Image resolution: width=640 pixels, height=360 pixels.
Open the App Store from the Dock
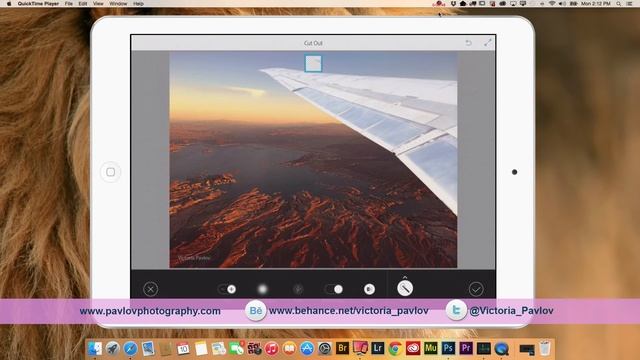point(307,348)
